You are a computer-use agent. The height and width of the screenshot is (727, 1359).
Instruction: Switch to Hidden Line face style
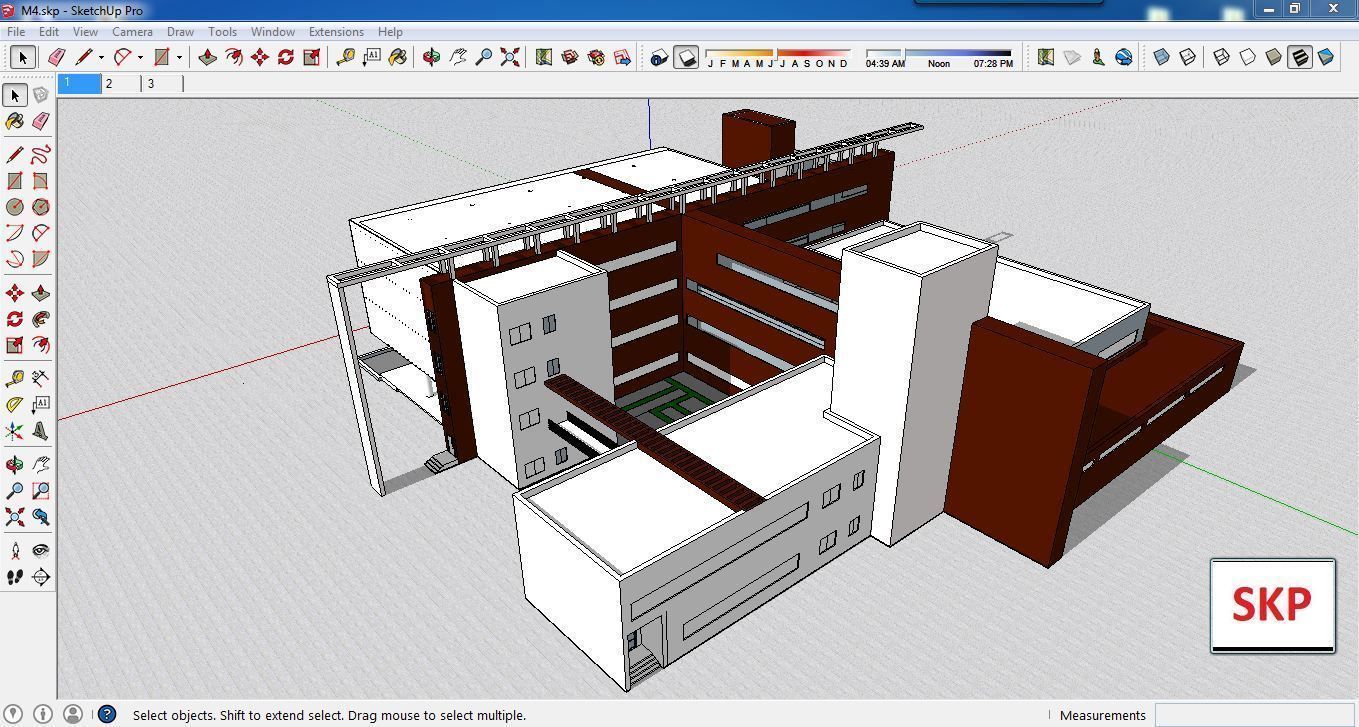coord(1248,57)
